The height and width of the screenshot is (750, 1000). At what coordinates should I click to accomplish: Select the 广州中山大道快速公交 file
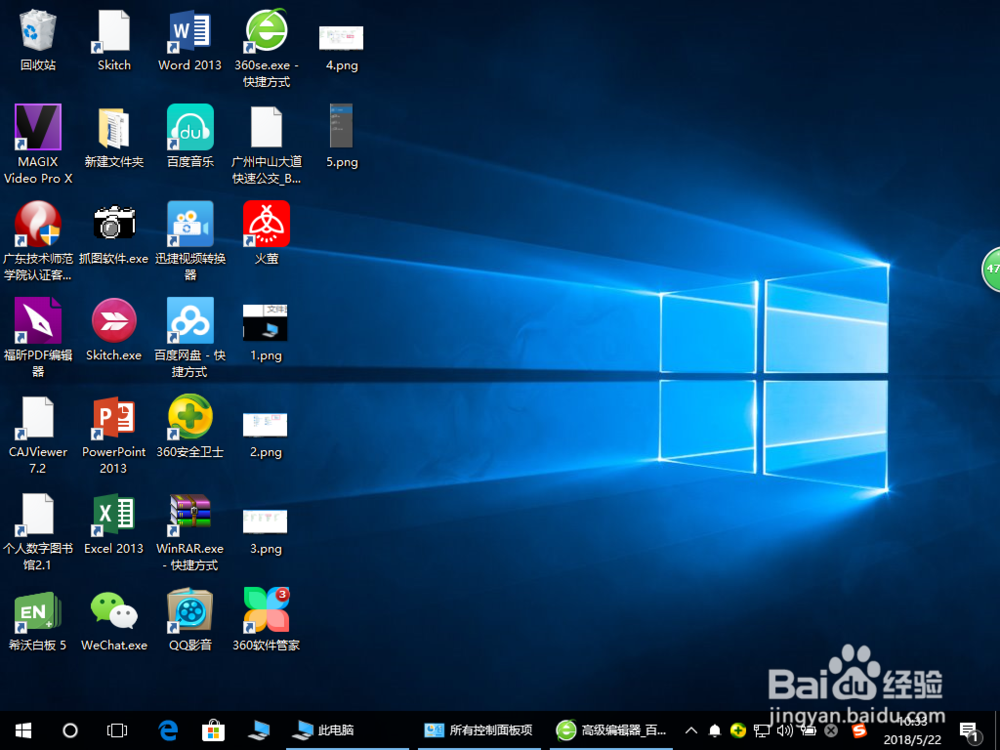266,145
